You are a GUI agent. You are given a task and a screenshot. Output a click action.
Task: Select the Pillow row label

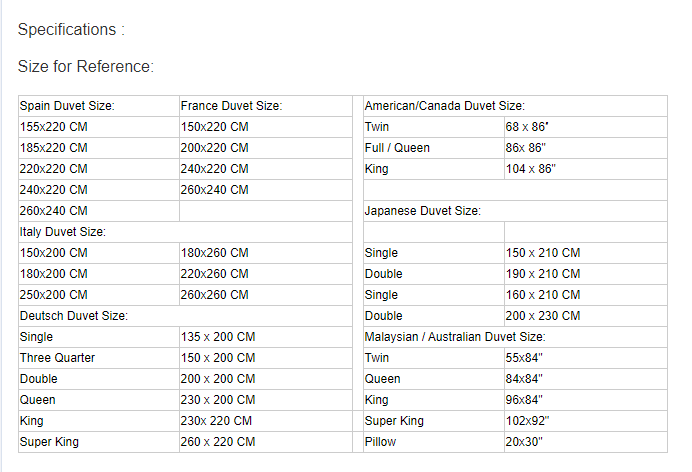click(x=381, y=442)
